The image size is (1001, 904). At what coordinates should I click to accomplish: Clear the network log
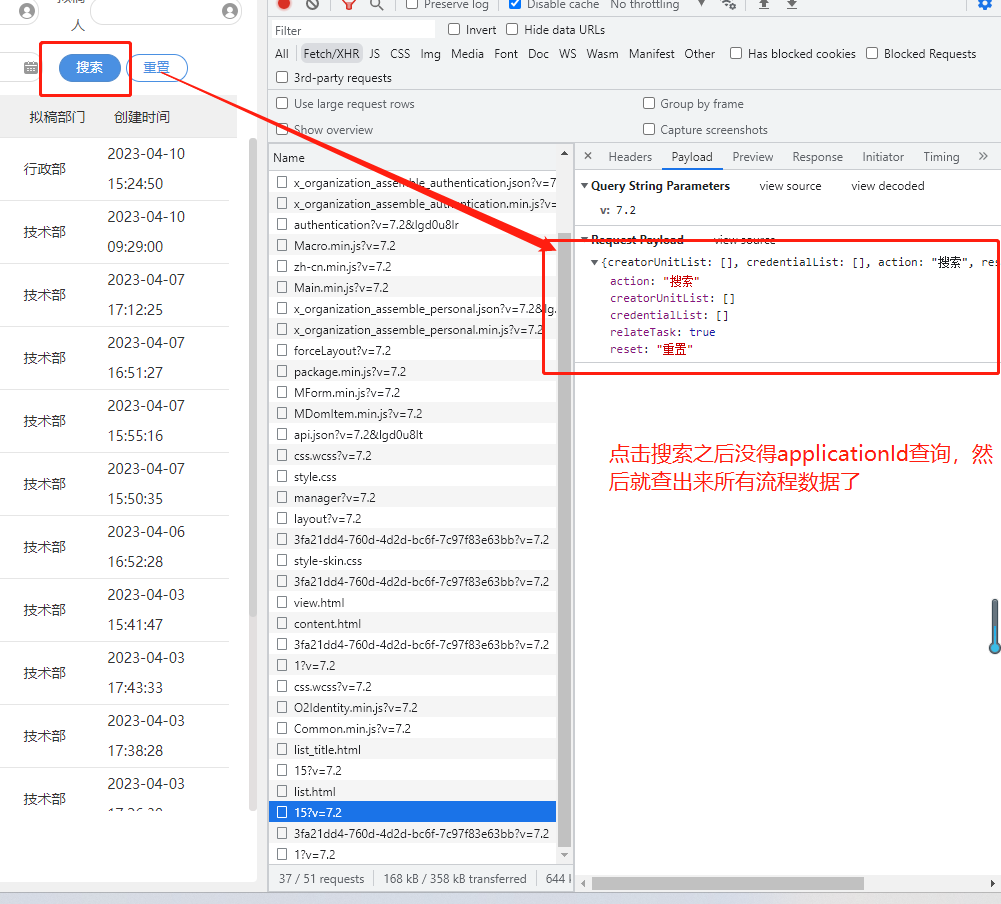coord(312,4)
